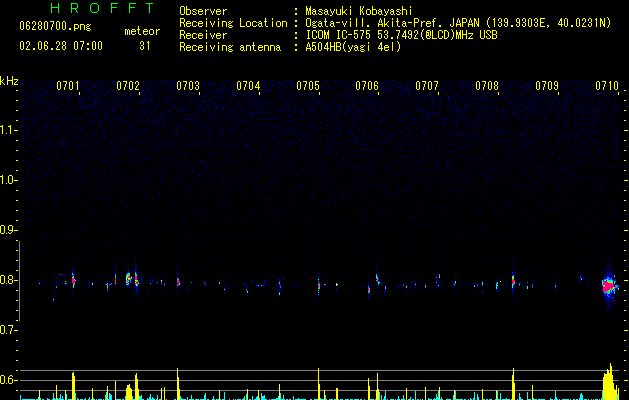Click the 0702 time marker
The height and width of the screenshot is (400, 629).
[x=128, y=86]
